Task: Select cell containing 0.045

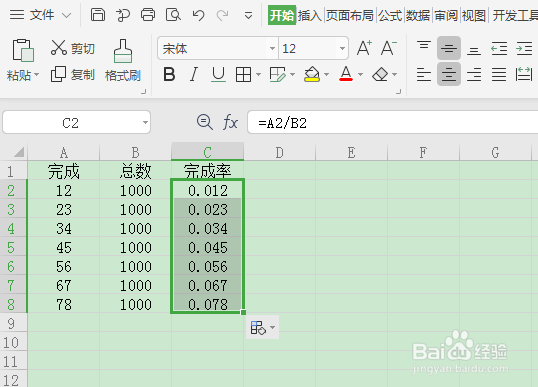Action: (208, 247)
